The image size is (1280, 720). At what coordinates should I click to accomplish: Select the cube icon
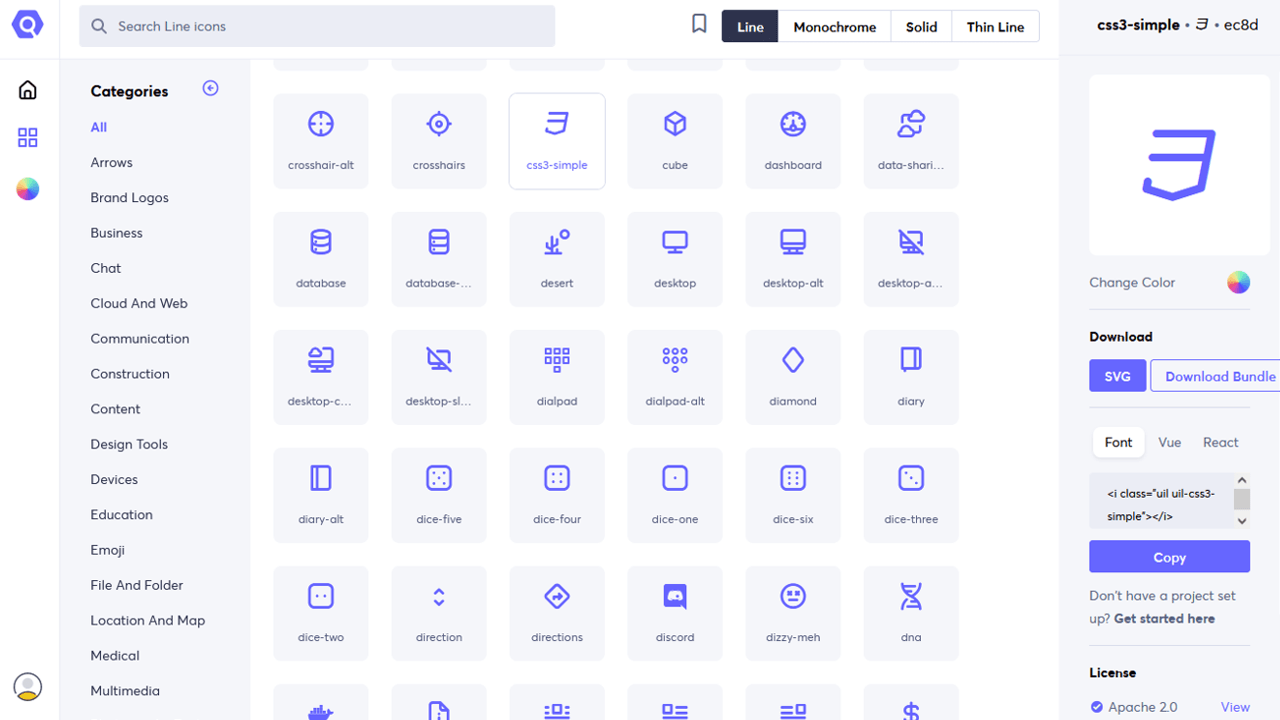coord(675,140)
